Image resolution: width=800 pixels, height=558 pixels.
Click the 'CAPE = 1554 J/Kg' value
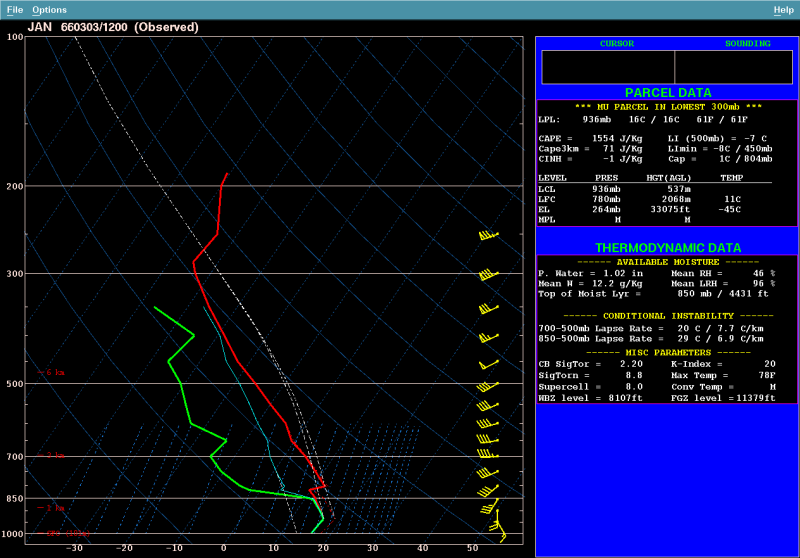click(590, 138)
